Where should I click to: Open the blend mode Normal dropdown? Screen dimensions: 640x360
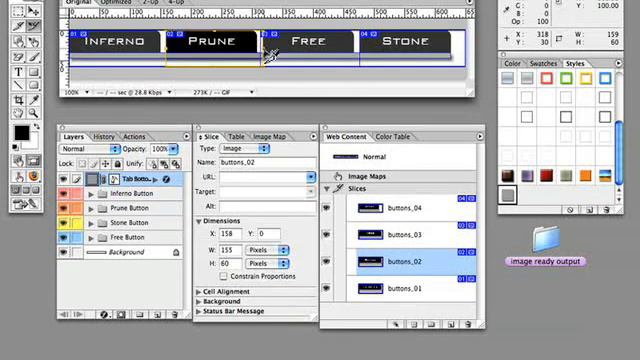[90, 149]
